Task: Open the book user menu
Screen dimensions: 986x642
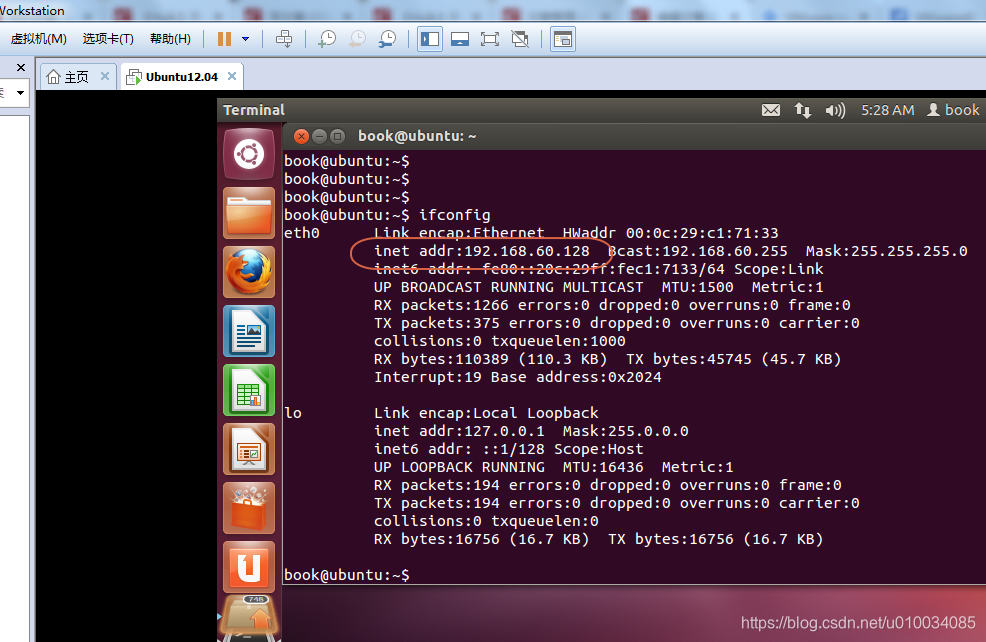Action: tap(953, 110)
